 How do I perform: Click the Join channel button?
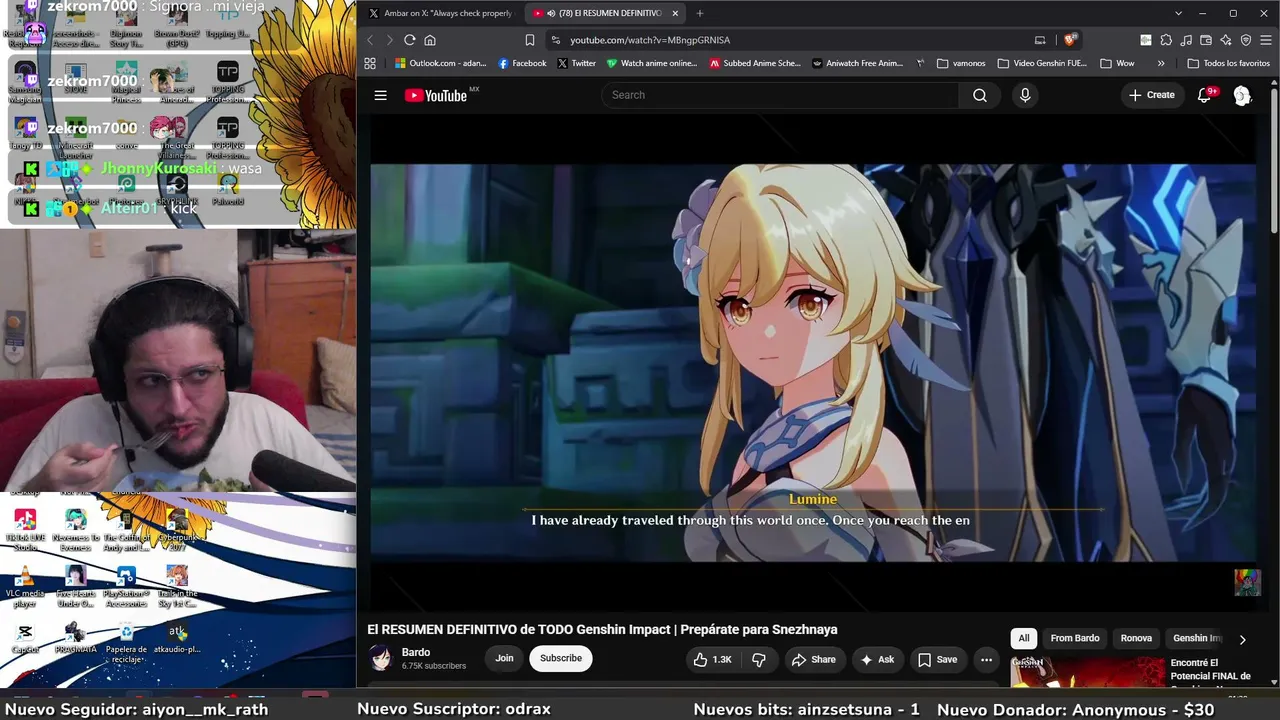pyautogui.click(x=504, y=658)
